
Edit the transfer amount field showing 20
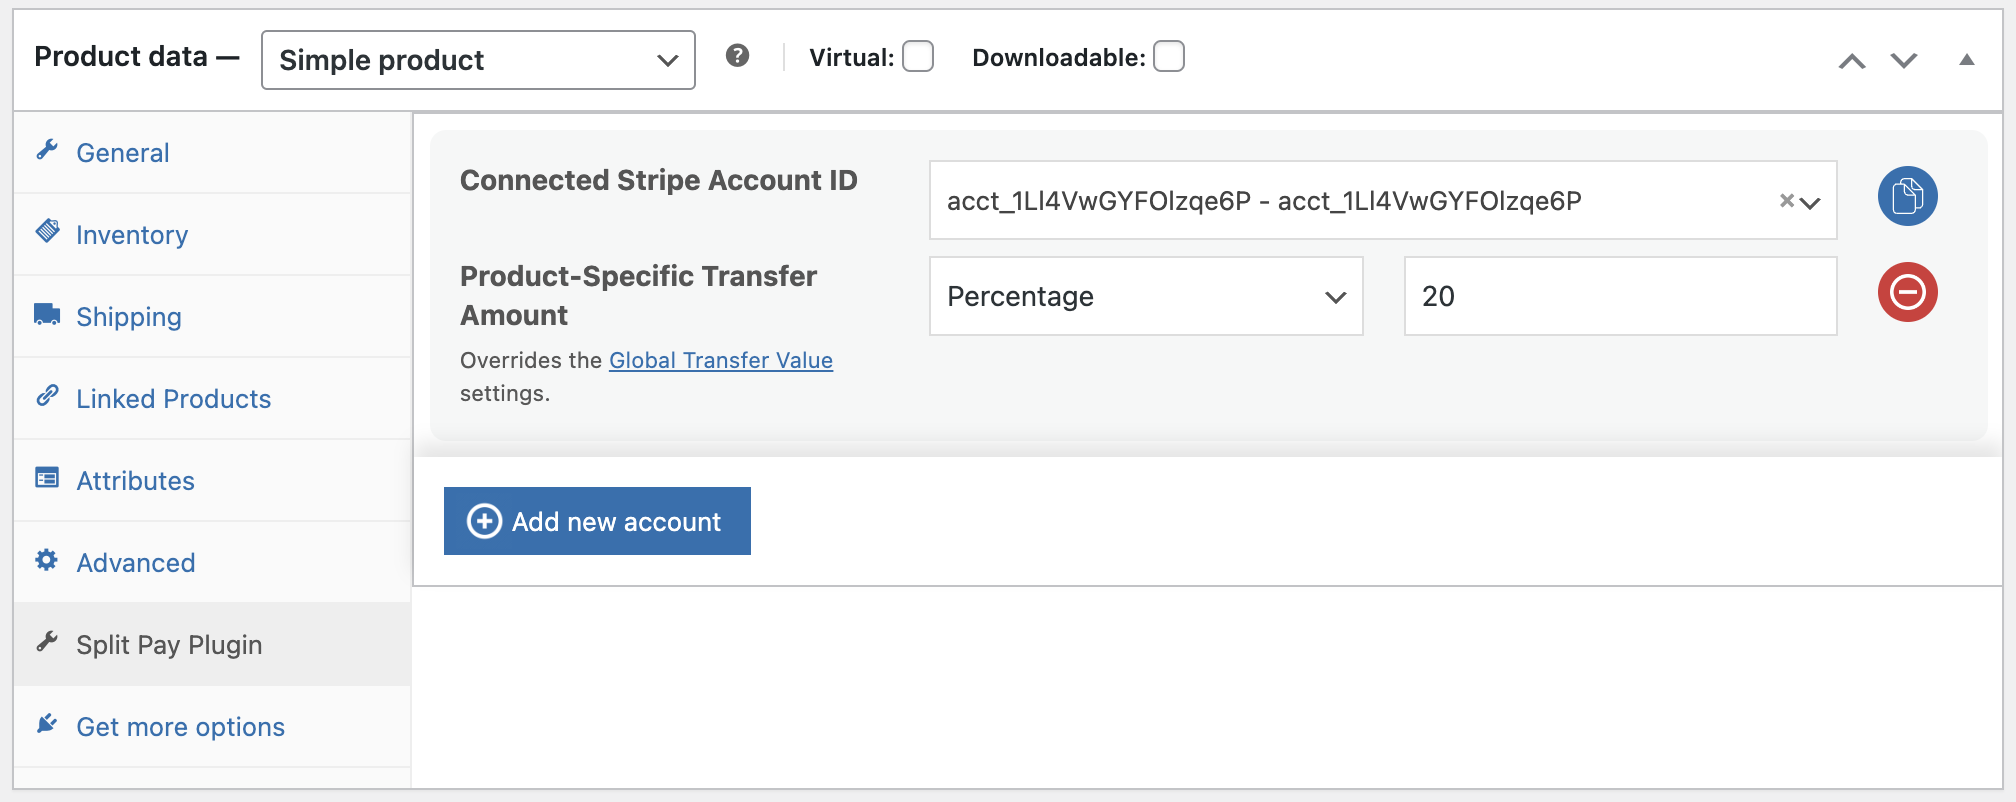click(x=1619, y=296)
